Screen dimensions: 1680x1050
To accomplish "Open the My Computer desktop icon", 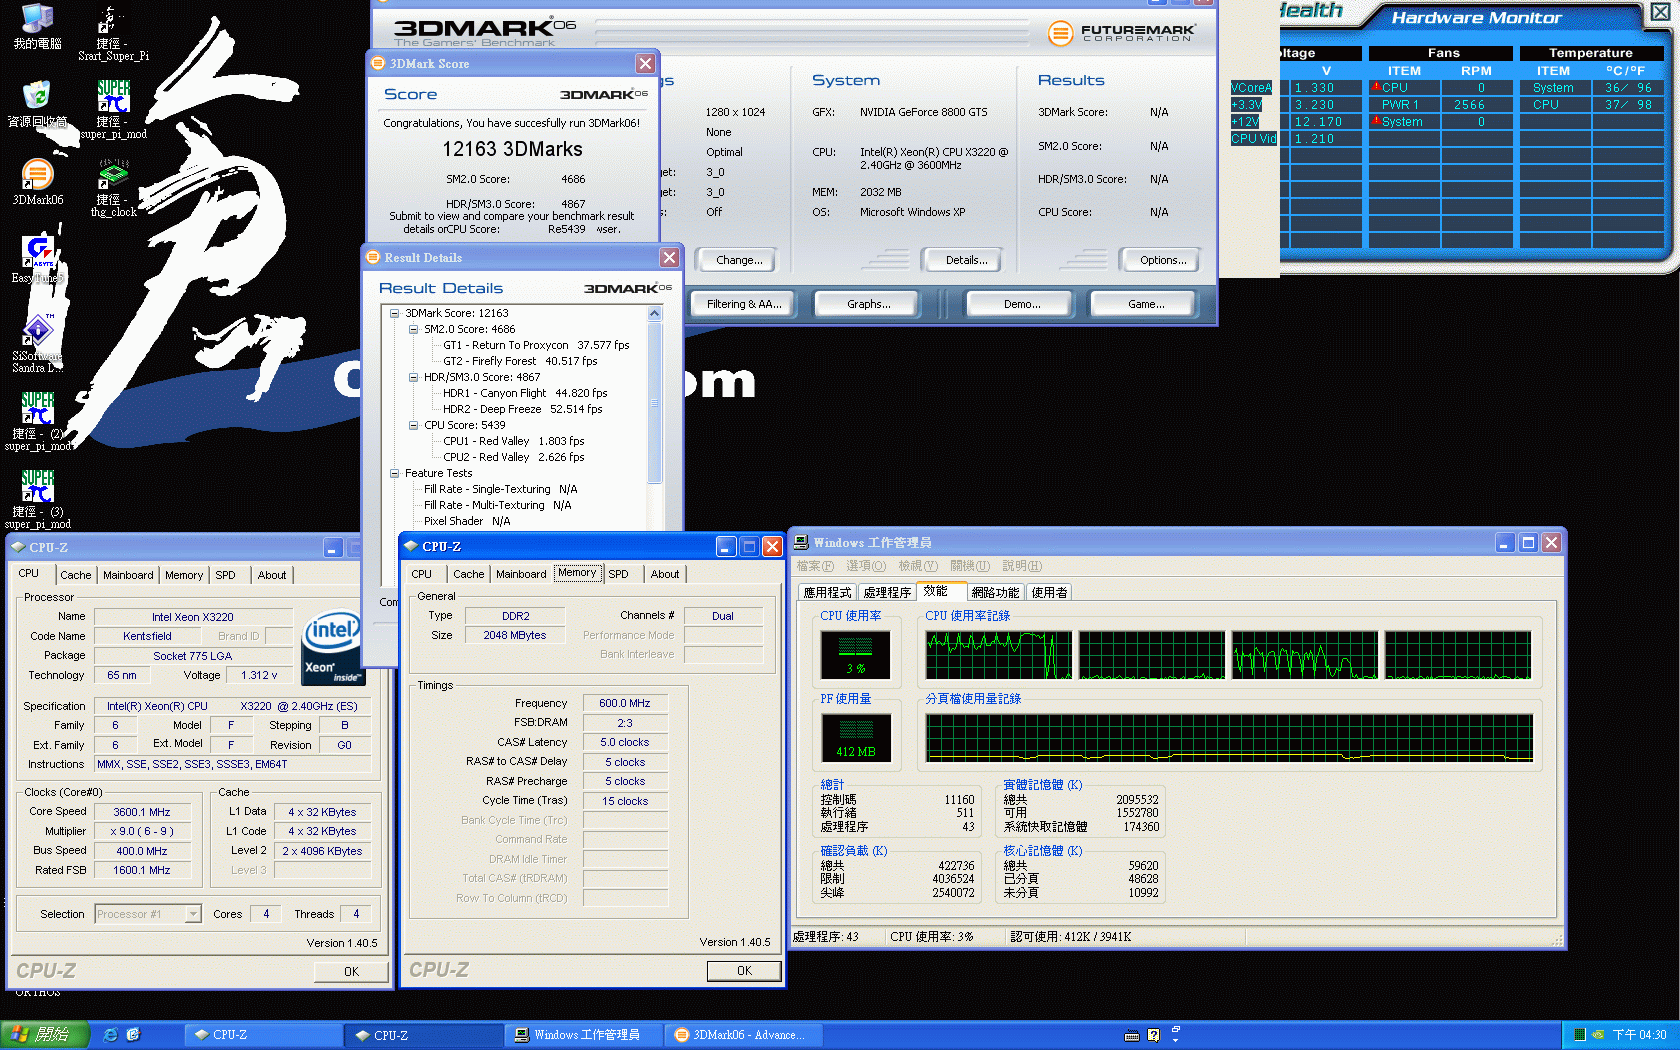I will coord(37,20).
